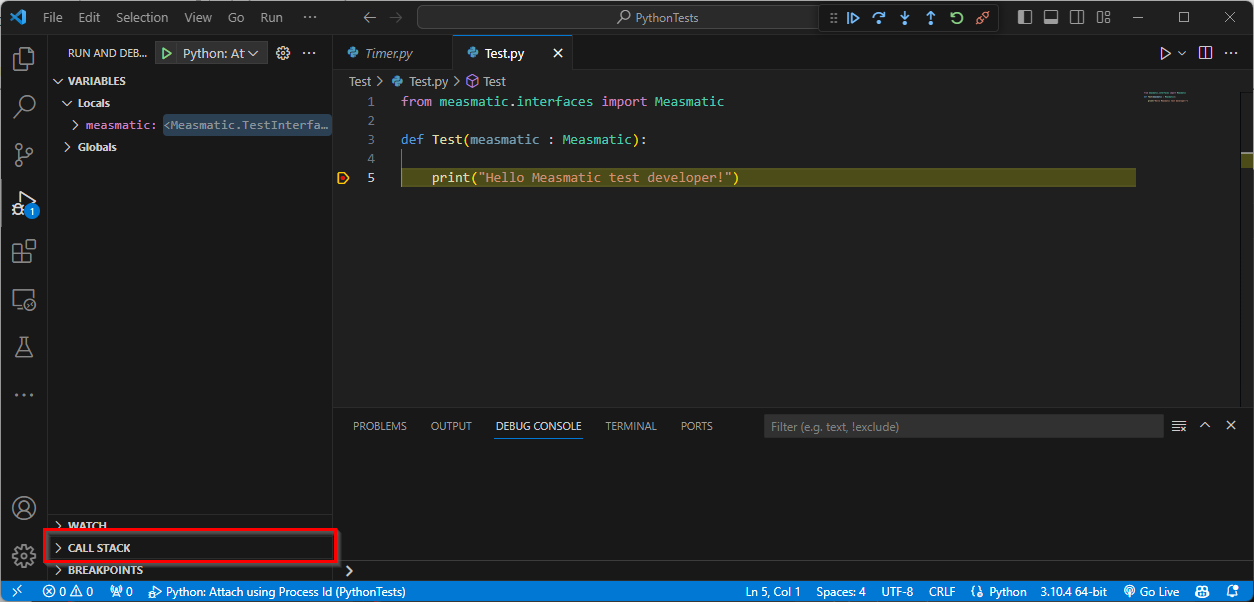
Task: Expand the Globals scope
Action: pos(190,147)
